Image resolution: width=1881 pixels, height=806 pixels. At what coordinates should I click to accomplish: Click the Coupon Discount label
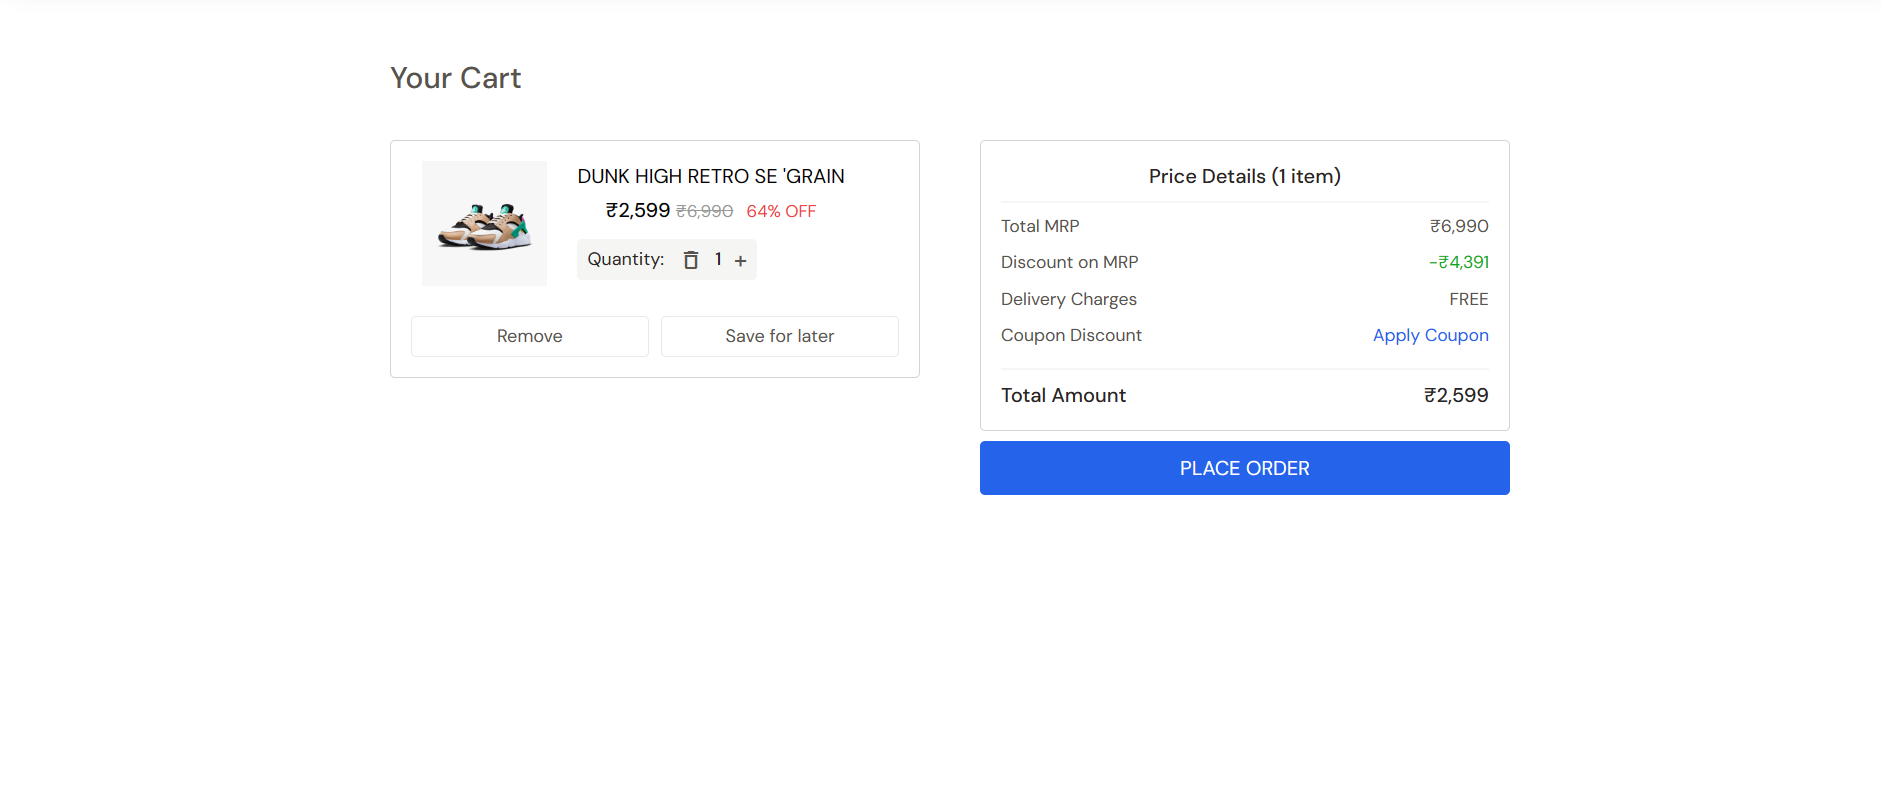1071,335
